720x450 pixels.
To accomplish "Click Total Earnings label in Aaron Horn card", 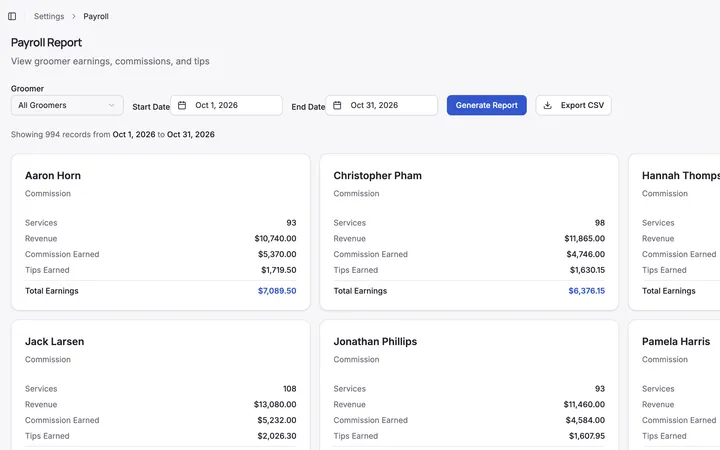I will click(51, 291).
